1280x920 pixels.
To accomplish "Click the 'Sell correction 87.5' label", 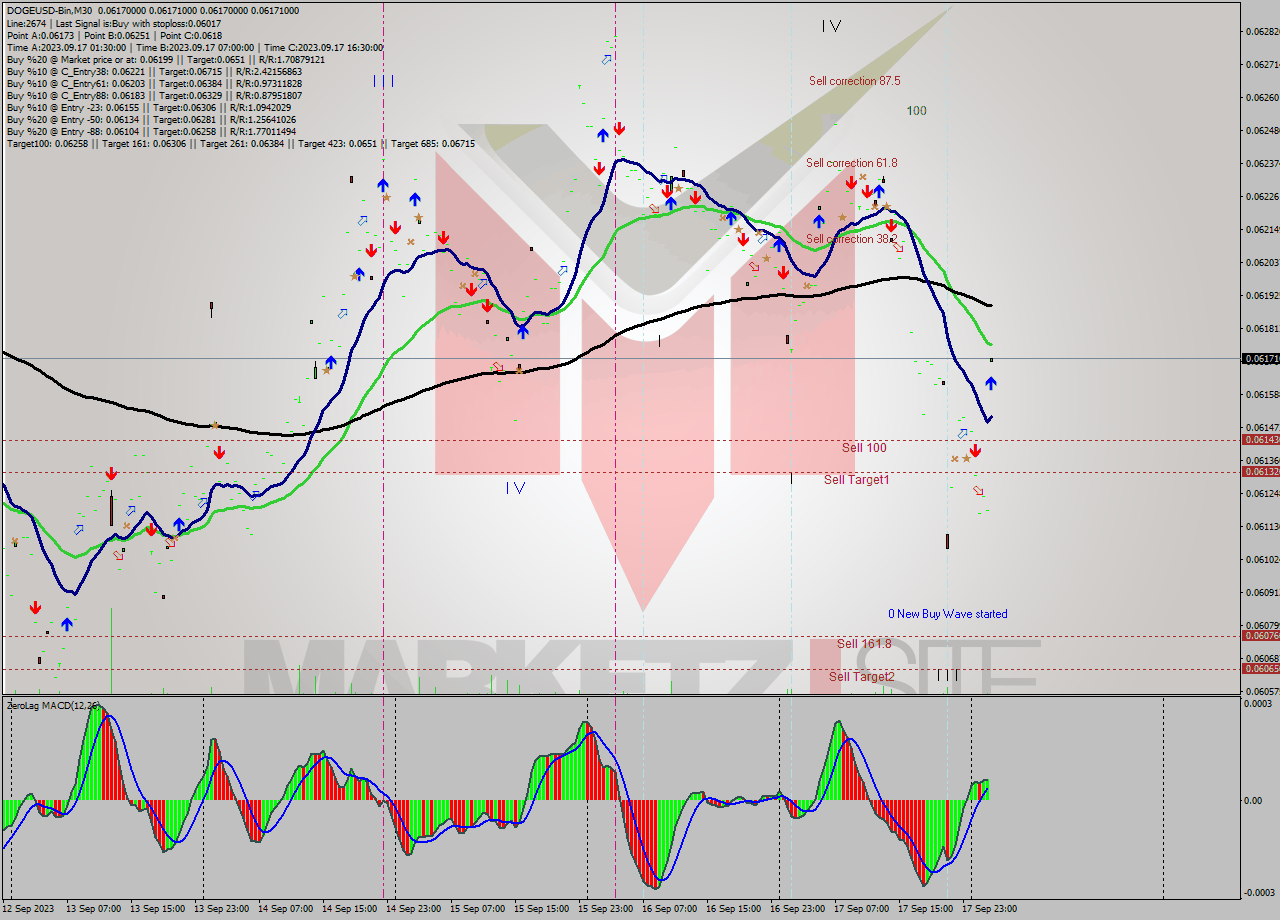I will click(x=855, y=81).
